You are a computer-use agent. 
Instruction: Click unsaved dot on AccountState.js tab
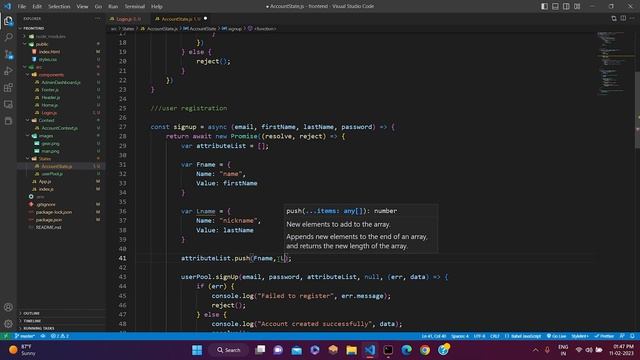(205, 18)
